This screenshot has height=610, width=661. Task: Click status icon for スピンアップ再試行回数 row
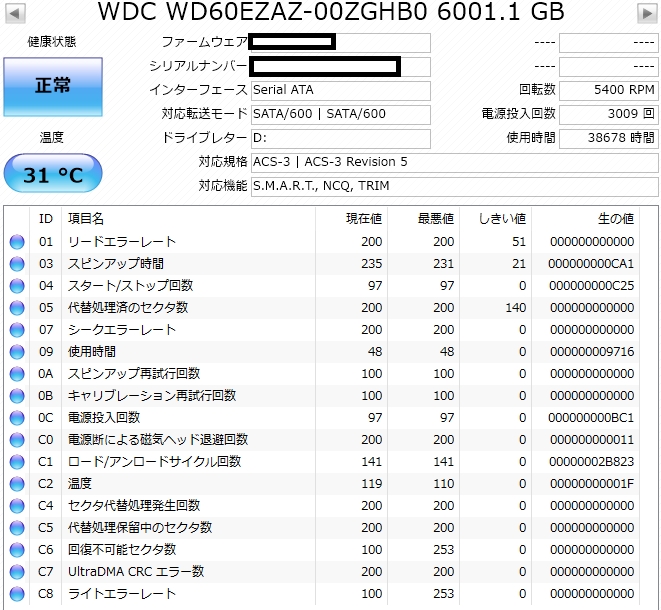[x=17, y=374]
